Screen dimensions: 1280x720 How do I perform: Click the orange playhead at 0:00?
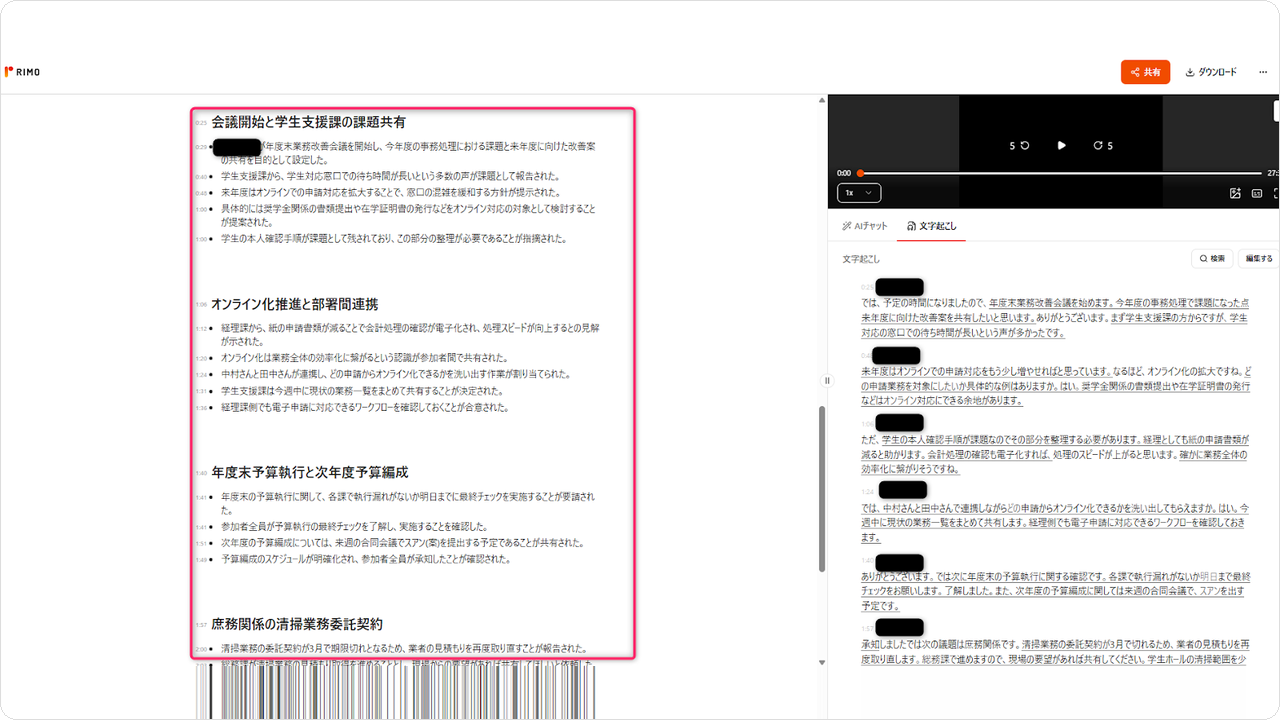tap(859, 173)
